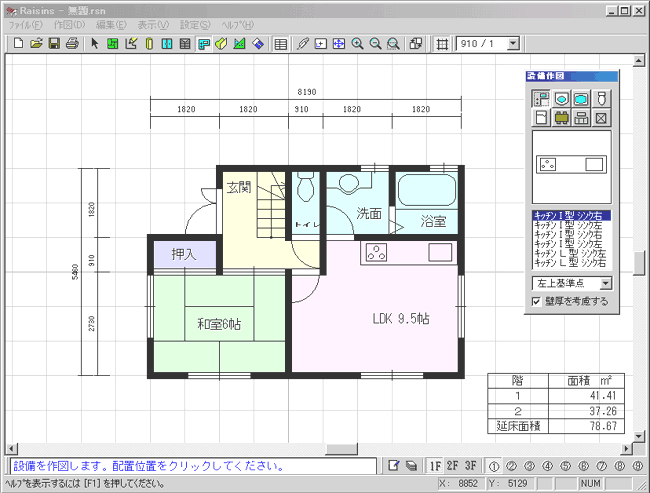
Task: Select the bathtub icon in equipment panel
Action: tap(581, 99)
